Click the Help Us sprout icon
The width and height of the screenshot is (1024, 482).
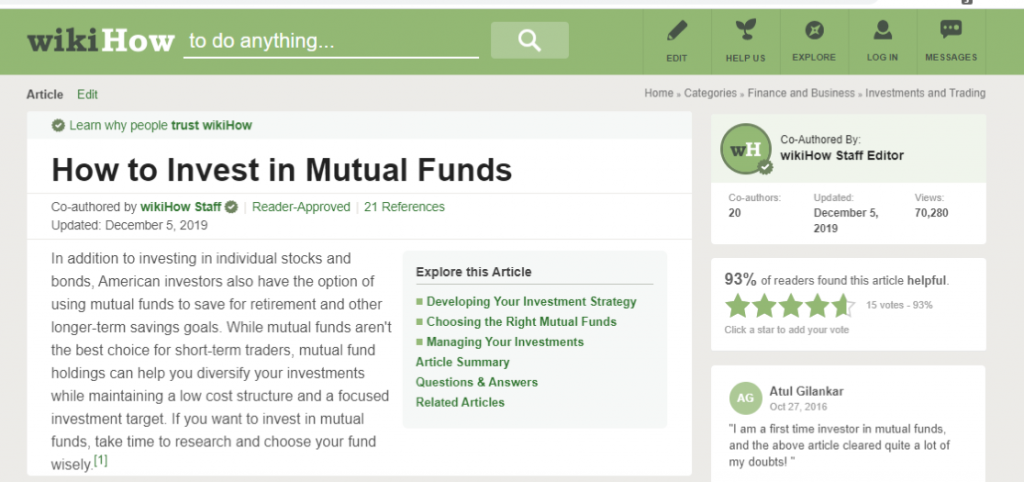(x=745, y=30)
